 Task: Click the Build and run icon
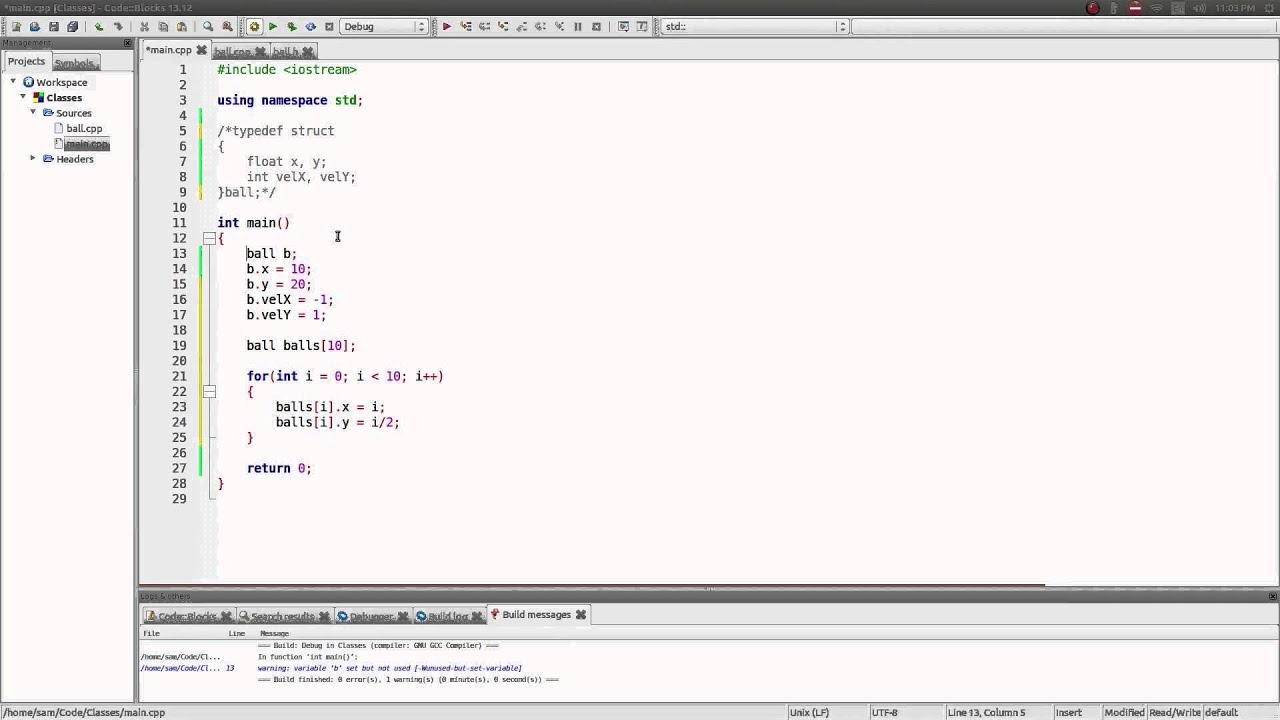click(291, 27)
